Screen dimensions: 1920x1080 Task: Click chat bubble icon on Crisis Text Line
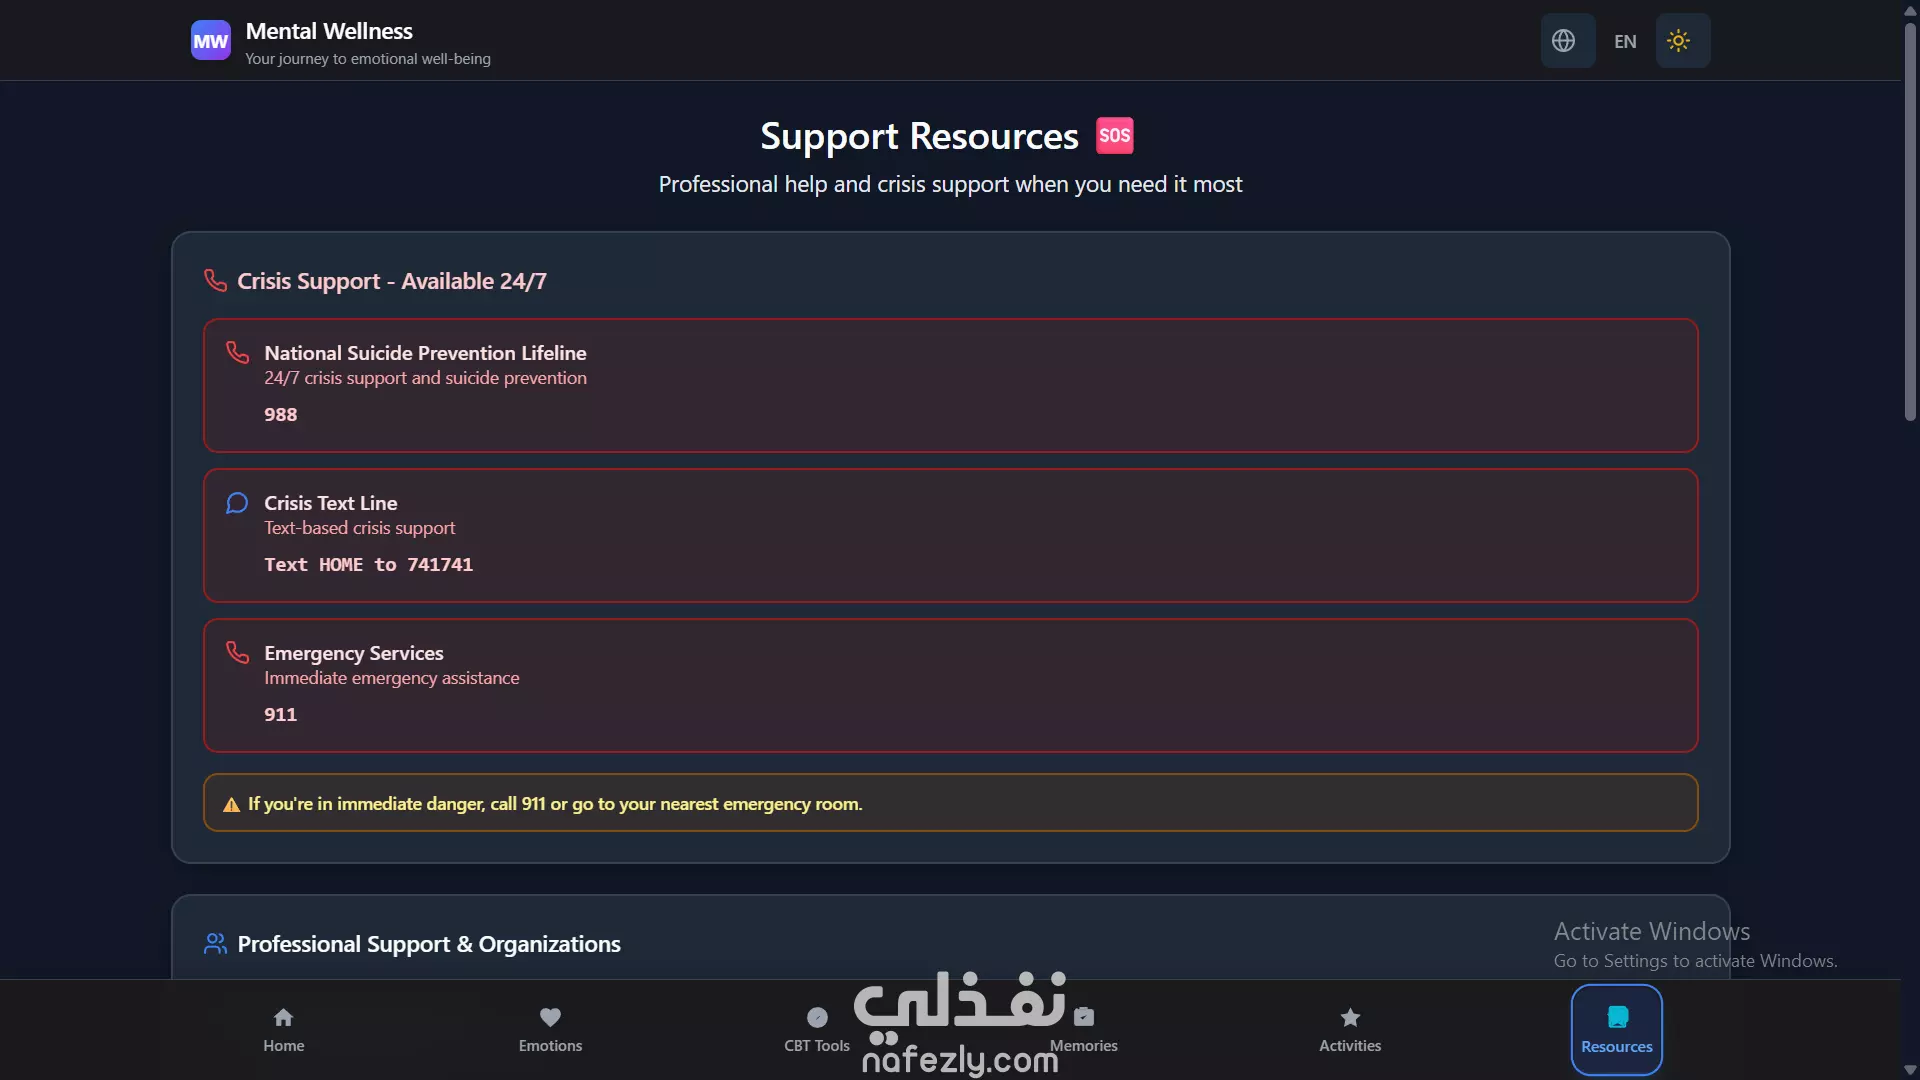[237, 502]
